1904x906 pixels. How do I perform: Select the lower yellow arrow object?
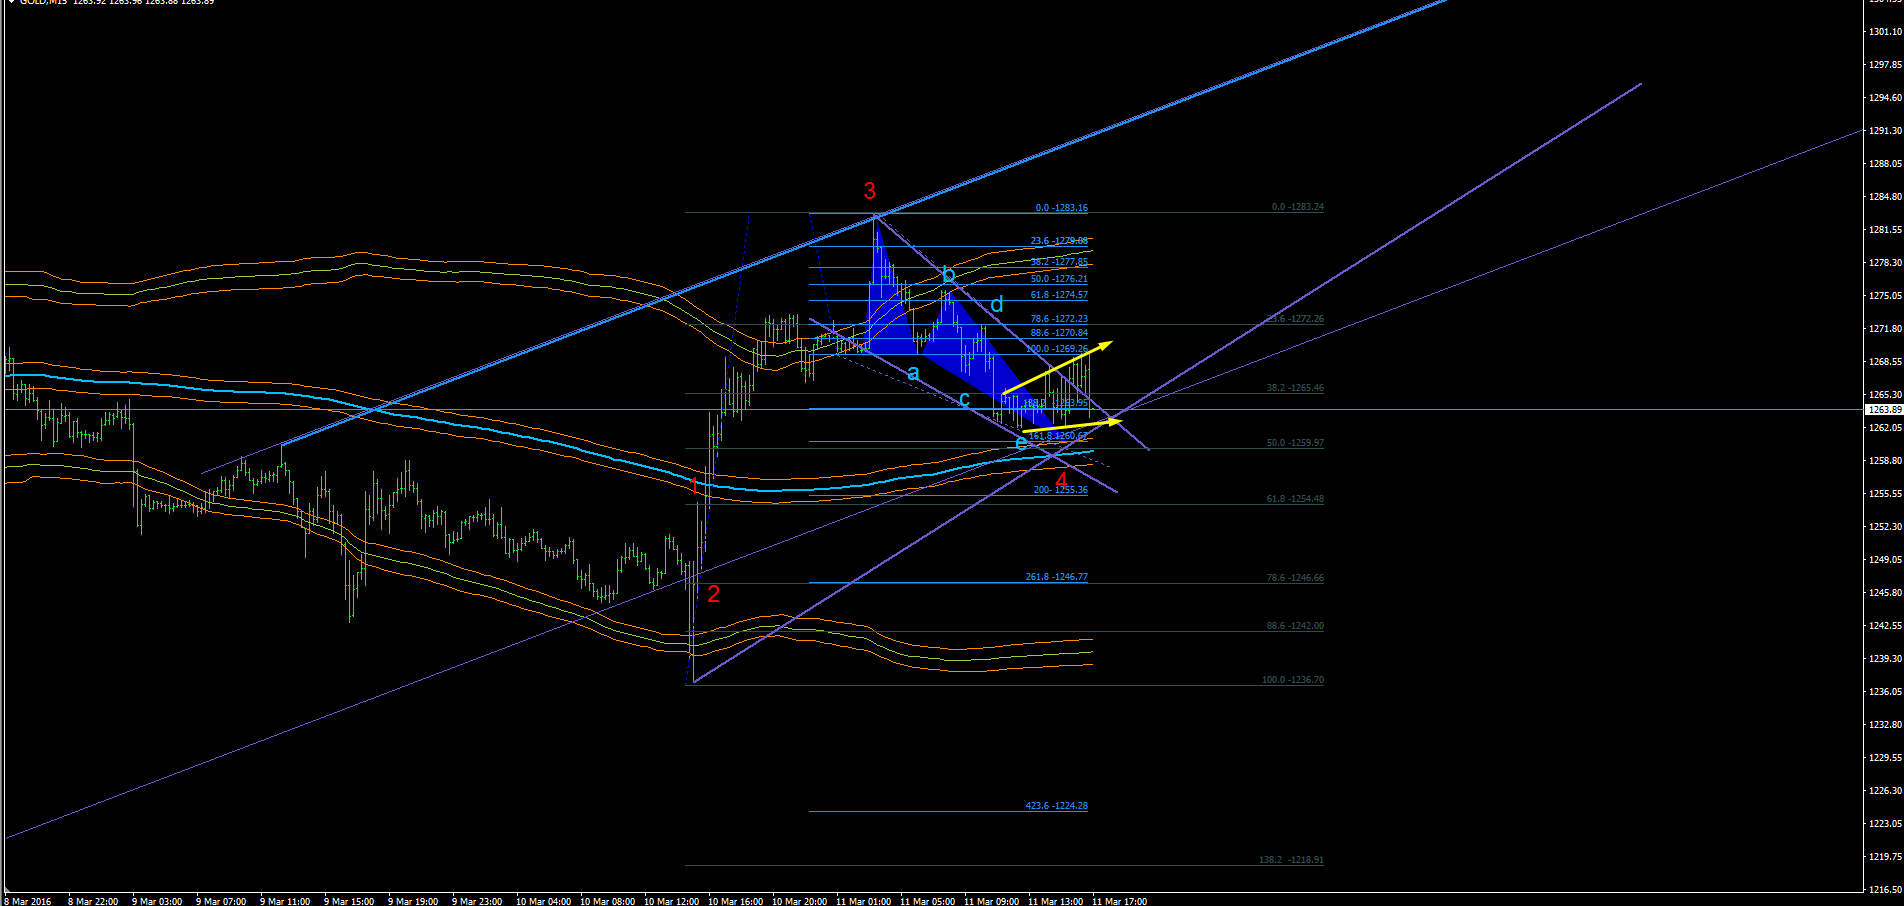(x=1072, y=427)
